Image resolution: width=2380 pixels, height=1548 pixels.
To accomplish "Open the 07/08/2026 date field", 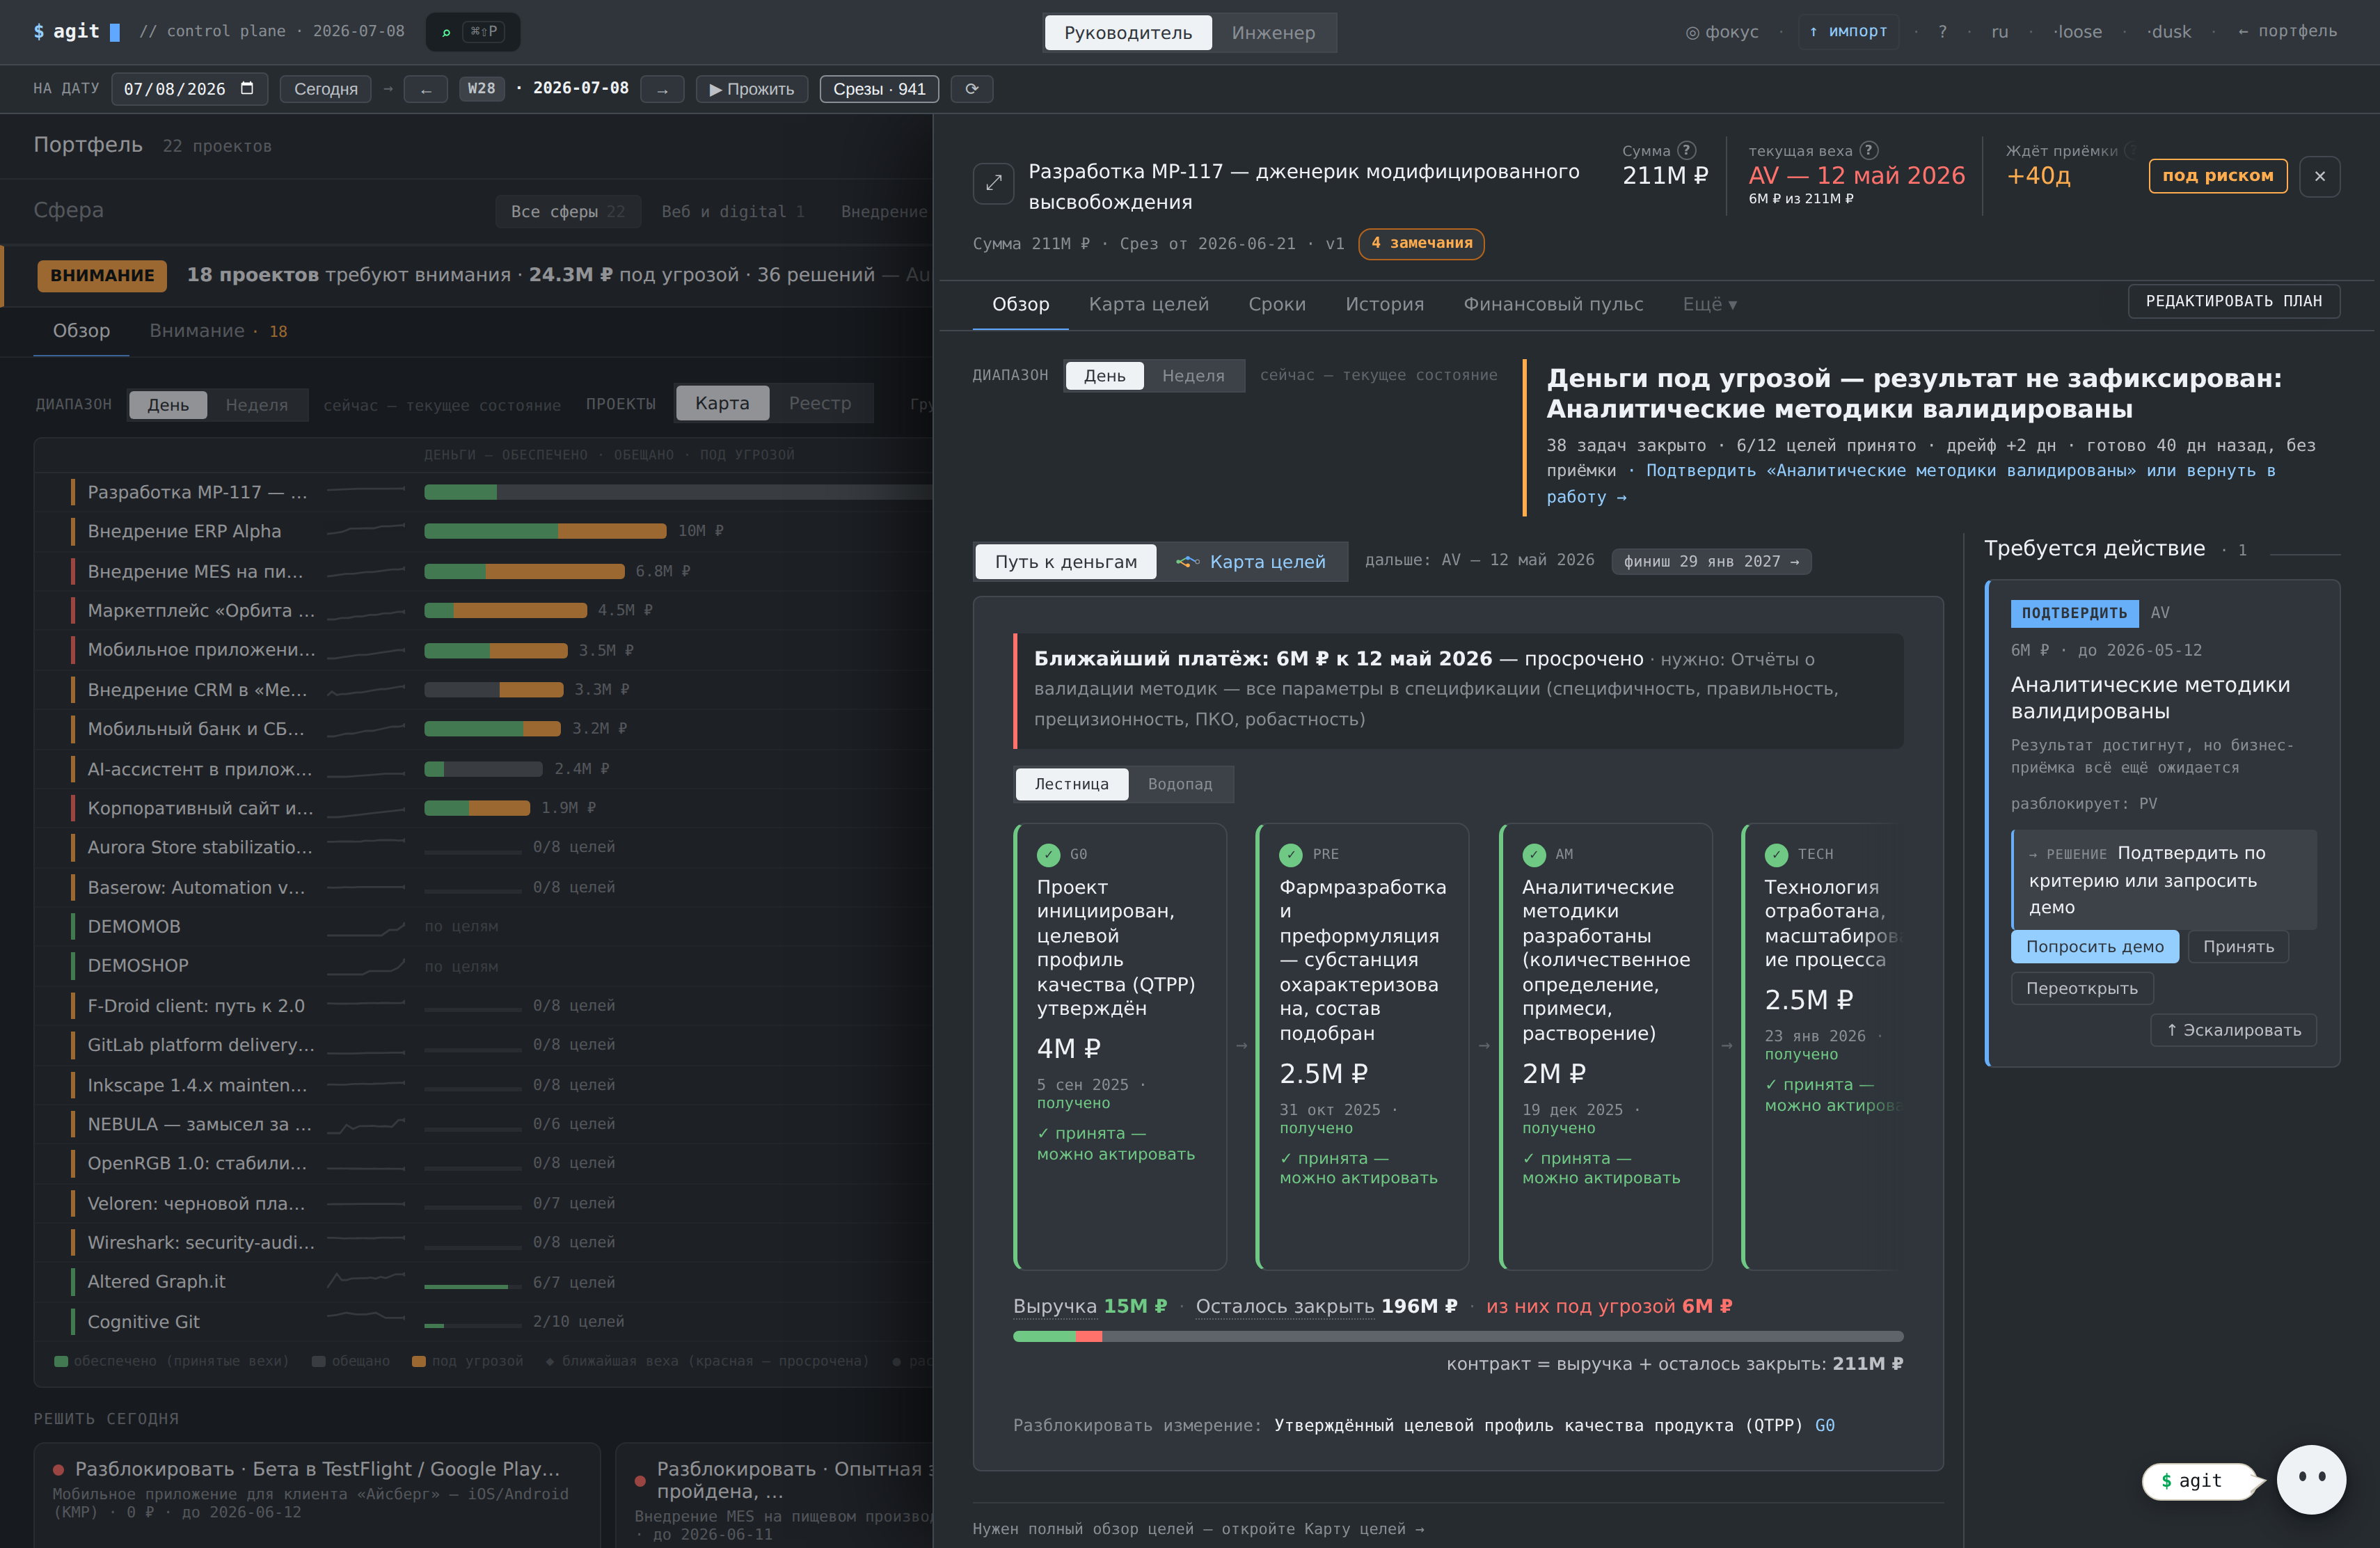I will (x=189, y=89).
